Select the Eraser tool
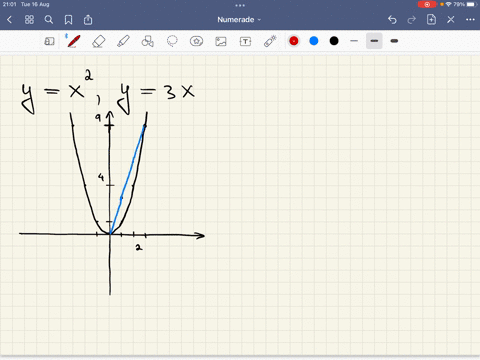Screen dimensions: 480x360 [98, 41]
